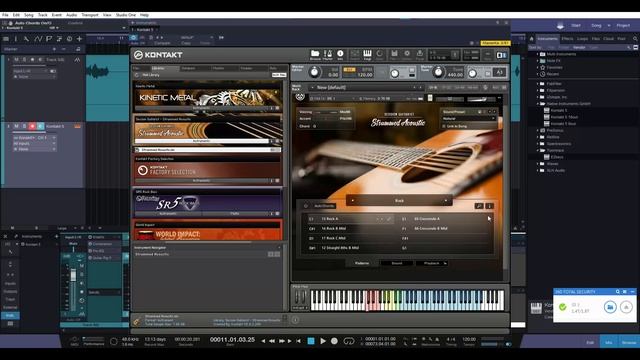Switch to the Sound tab
640x360 pixels.
(x=397, y=263)
